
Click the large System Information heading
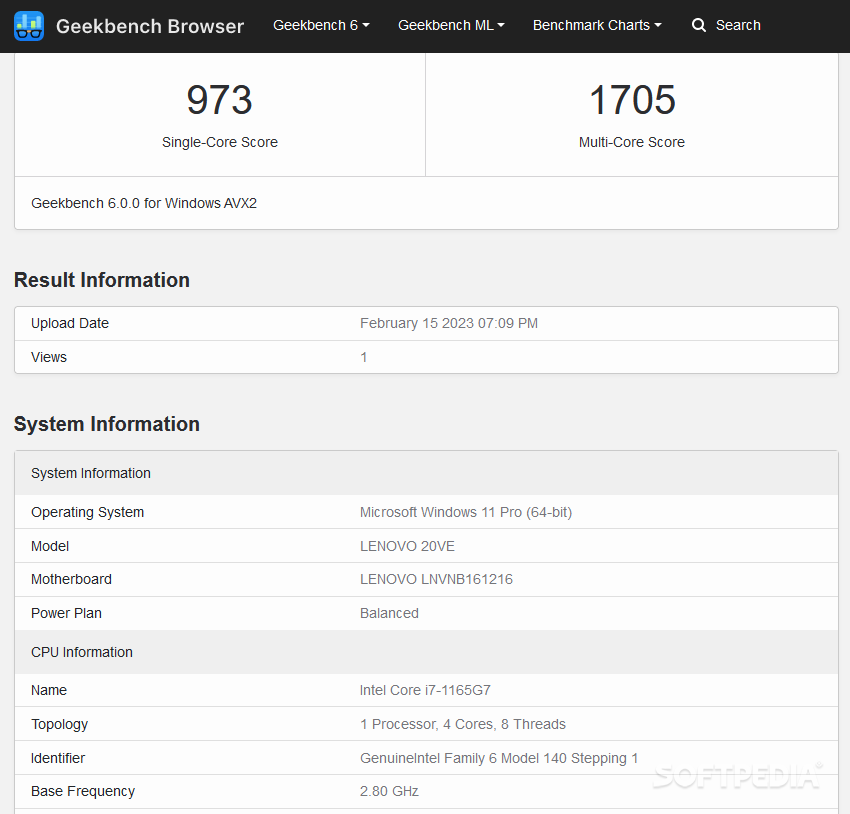coord(107,424)
